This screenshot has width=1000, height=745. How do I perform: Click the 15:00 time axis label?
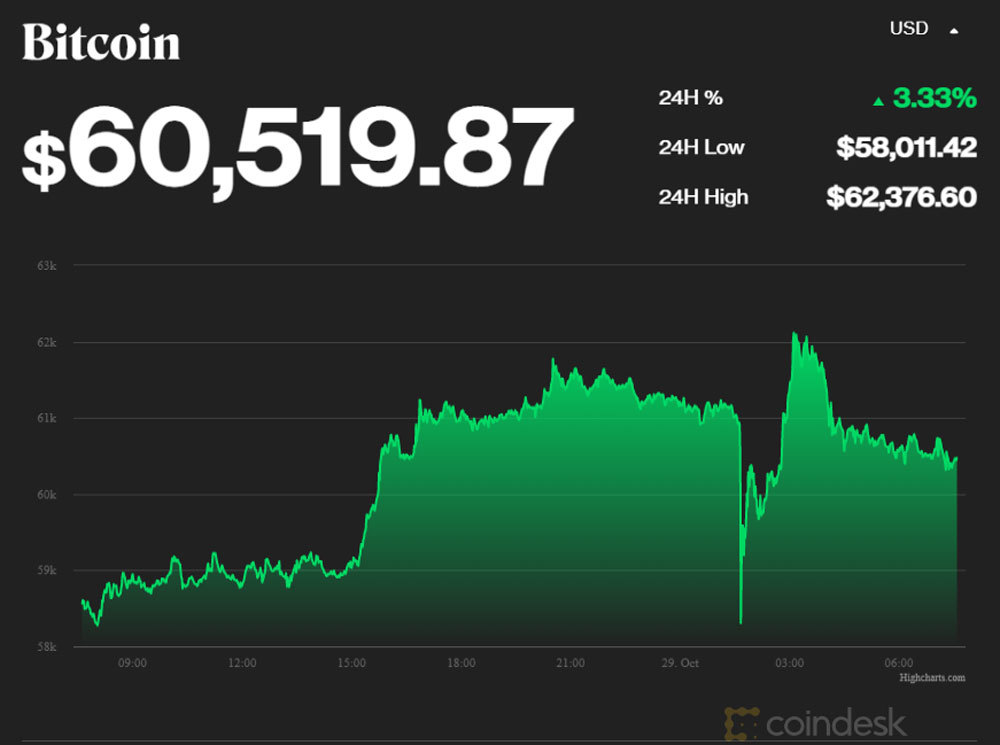(x=352, y=662)
